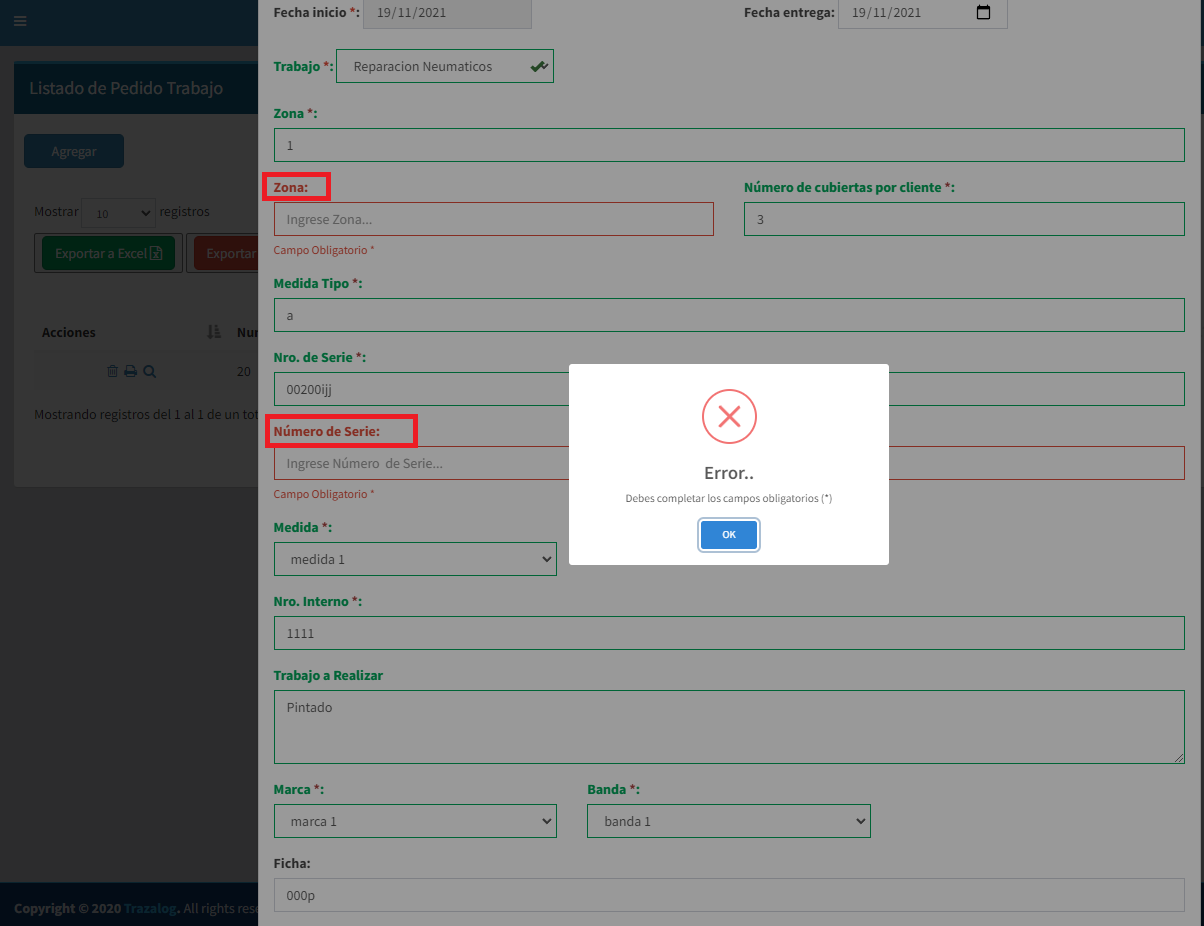Change the Mostrar registros page size selector

coord(118,211)
